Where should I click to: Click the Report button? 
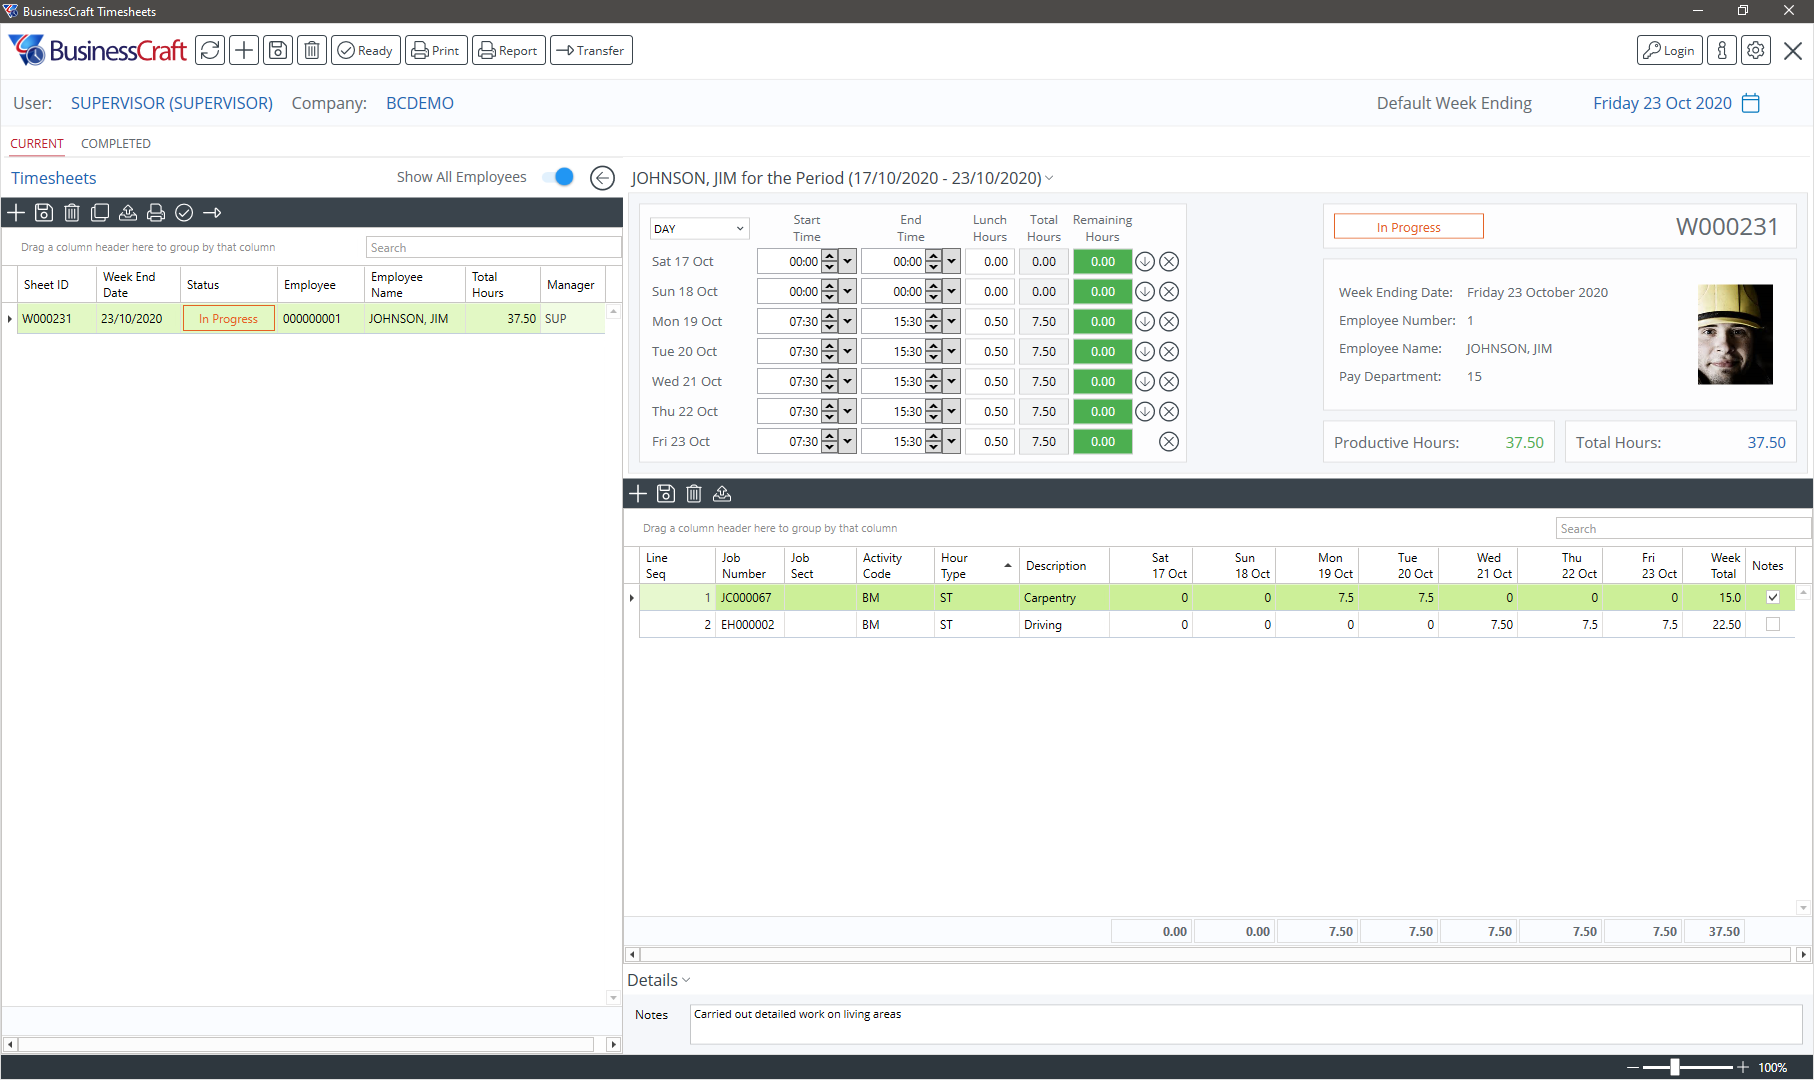point(509,50)
